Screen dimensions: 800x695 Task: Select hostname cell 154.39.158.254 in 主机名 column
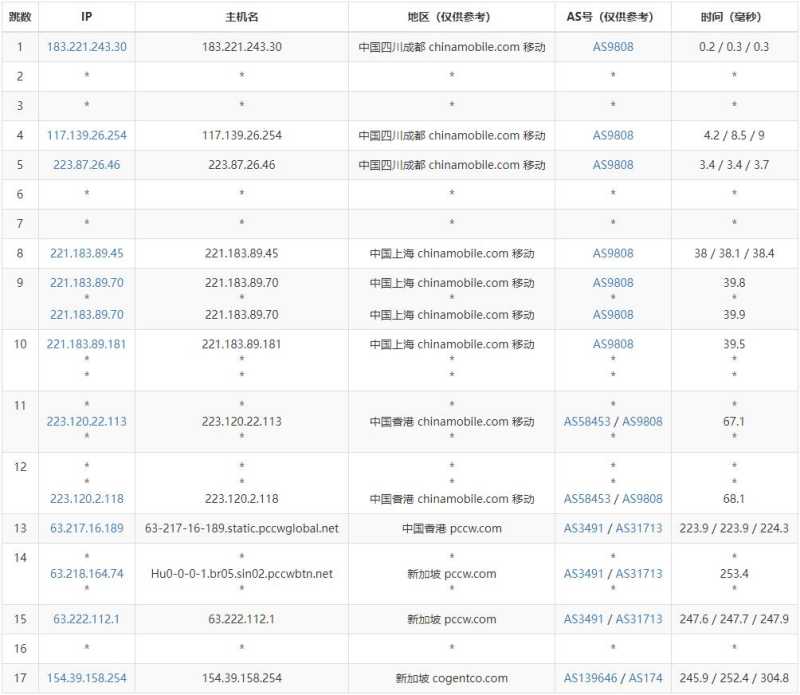[x=242, y=678]
